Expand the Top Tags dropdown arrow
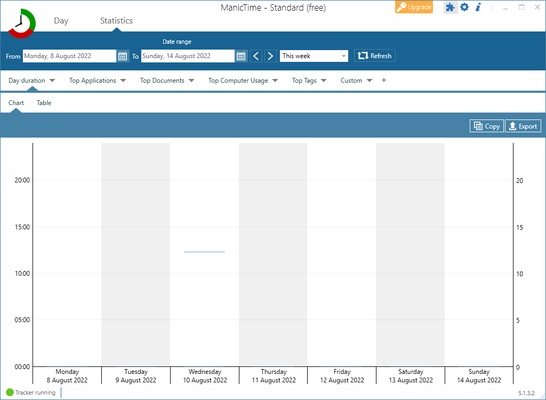Screen dimensions: 546x400 323,80
